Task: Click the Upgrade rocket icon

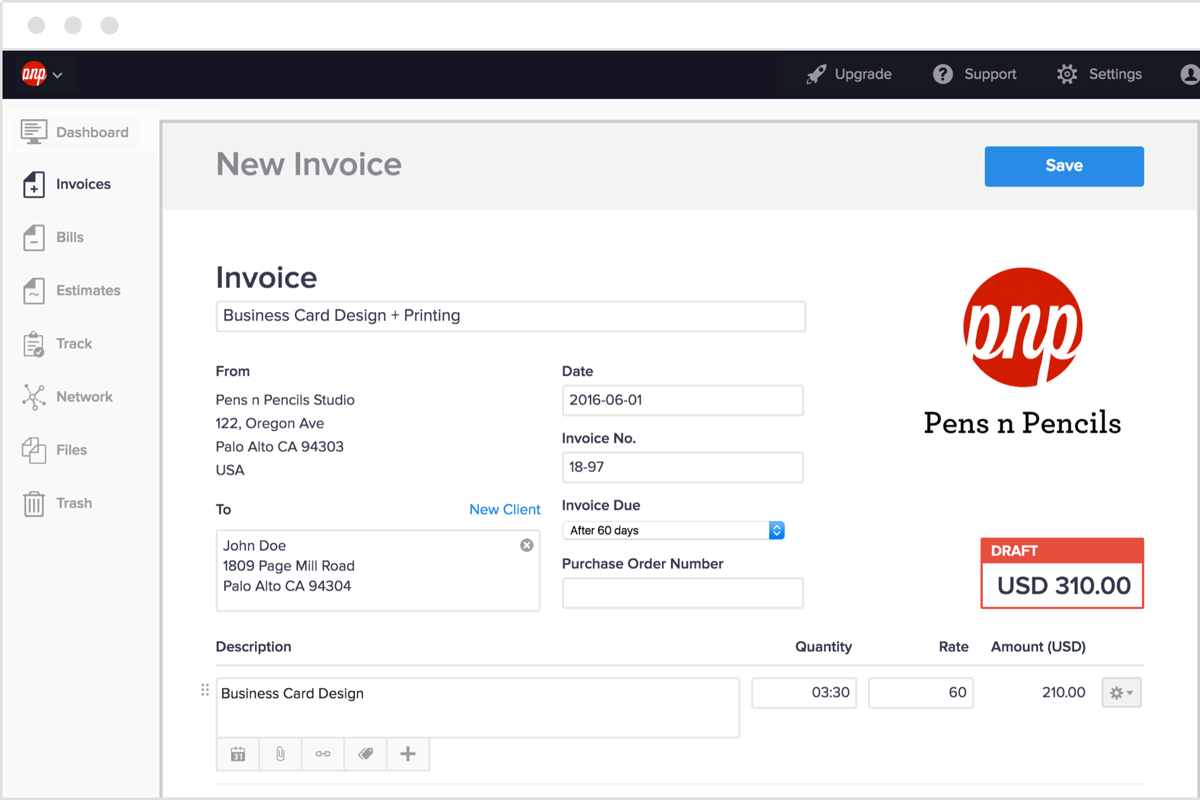Action: (816, 74)
